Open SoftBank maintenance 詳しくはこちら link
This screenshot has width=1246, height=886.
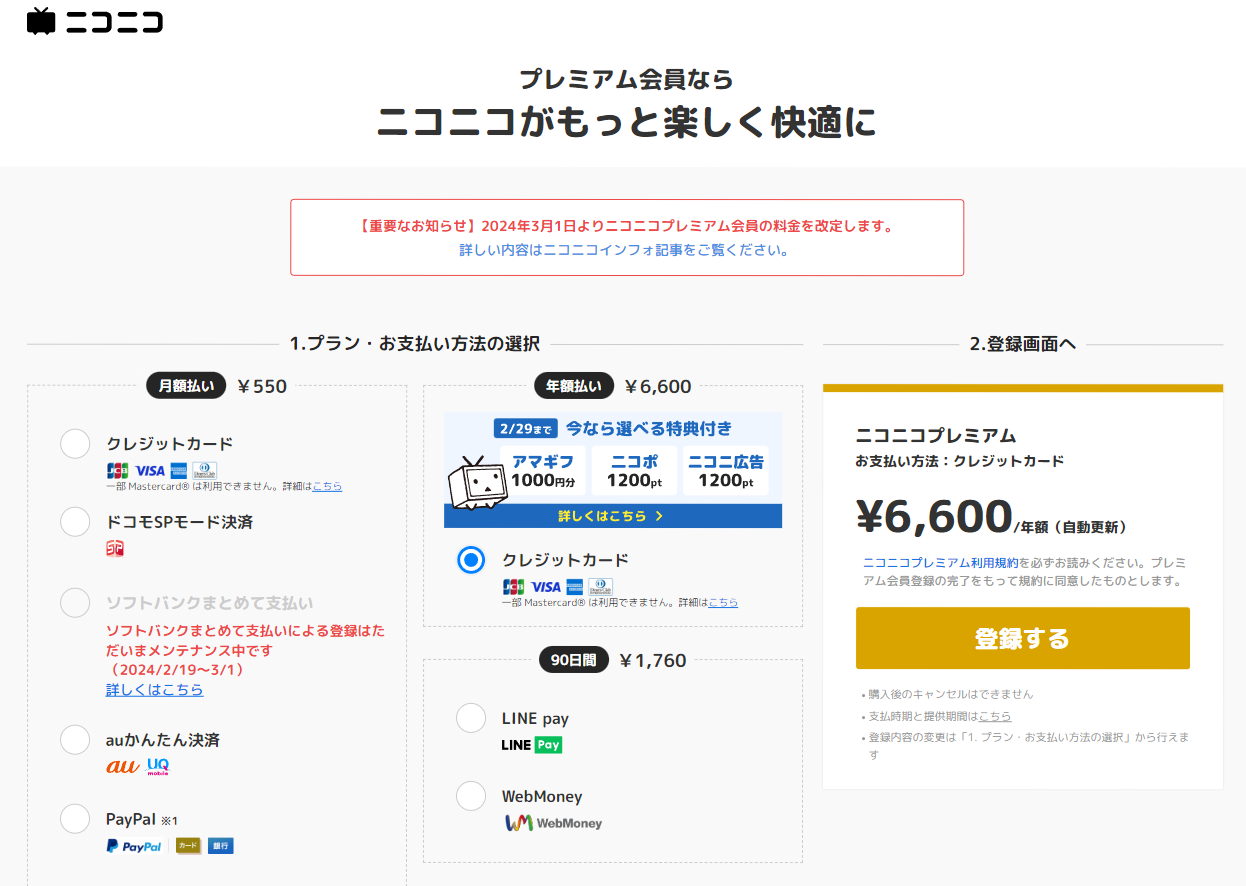155,690
